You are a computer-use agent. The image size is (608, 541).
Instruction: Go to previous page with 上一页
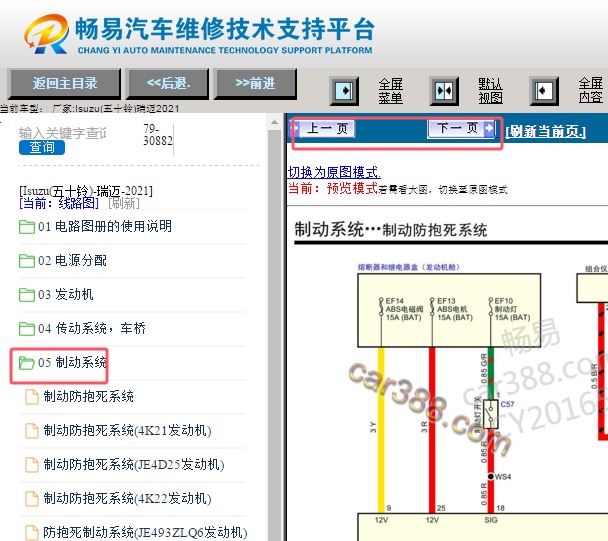pyautogui.click(x=326, y=128)
